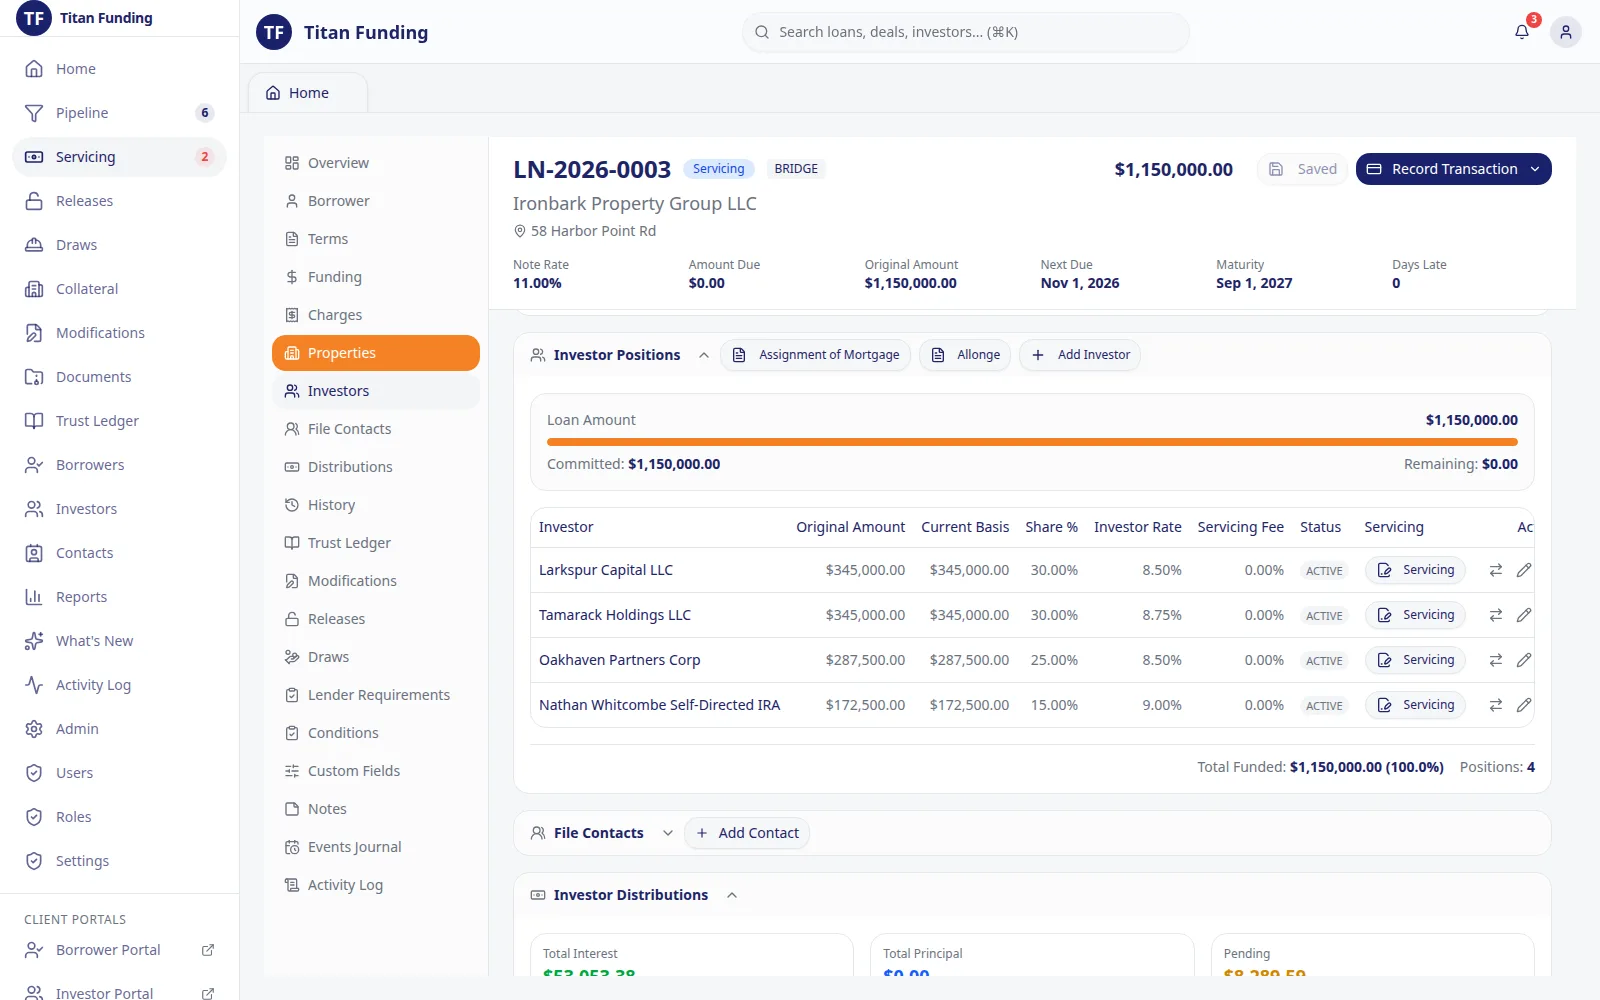Expand the File Contacts section chevron
Viewport: 1600px width, 1000px height.
pyautogui.click(x=668, y=833)
